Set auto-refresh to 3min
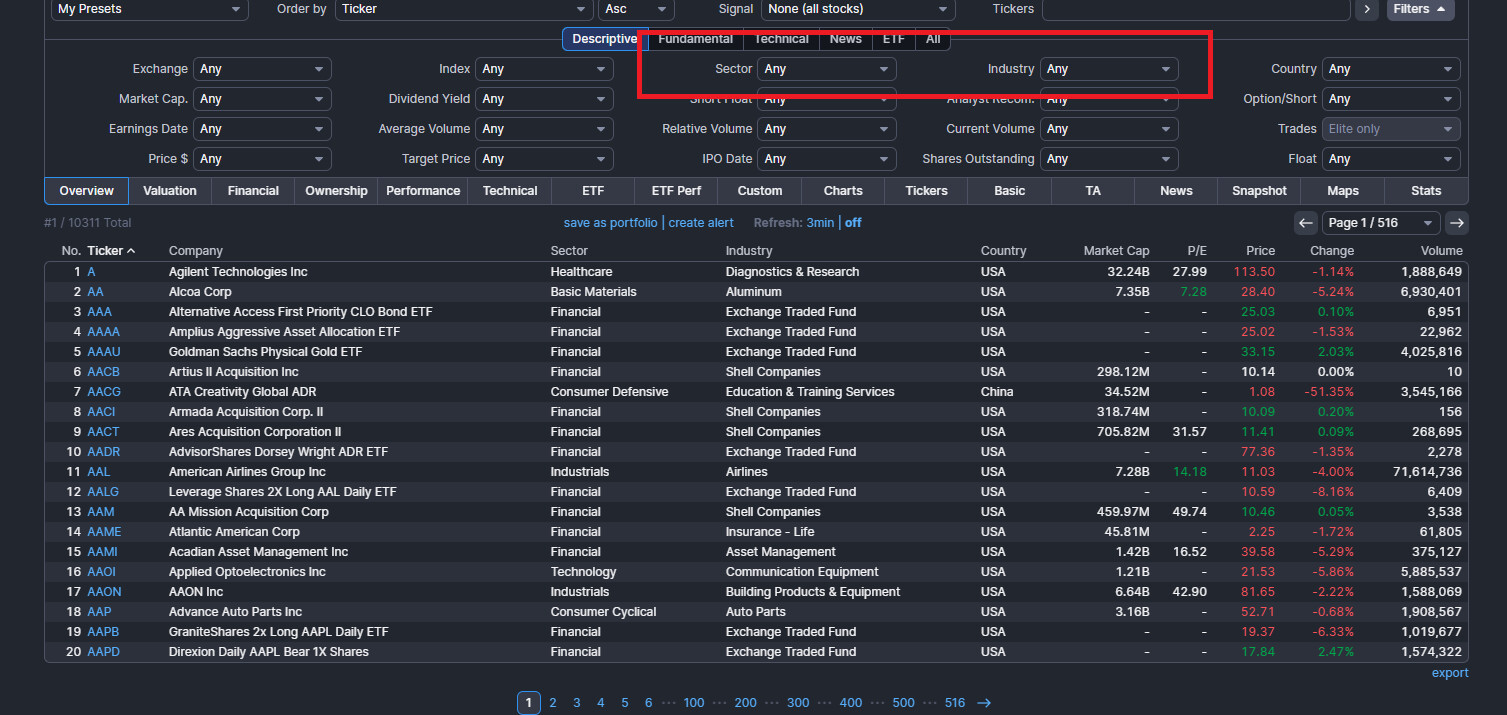Screen dimensions: 1507x715 820,223
